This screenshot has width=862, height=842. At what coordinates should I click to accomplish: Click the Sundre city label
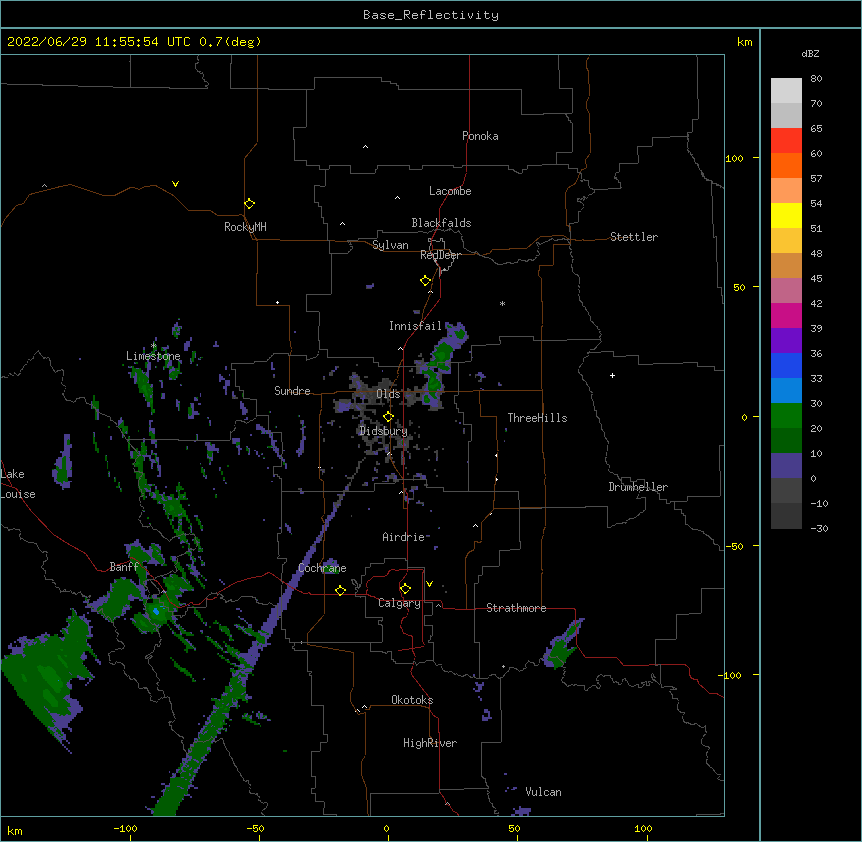292,391
